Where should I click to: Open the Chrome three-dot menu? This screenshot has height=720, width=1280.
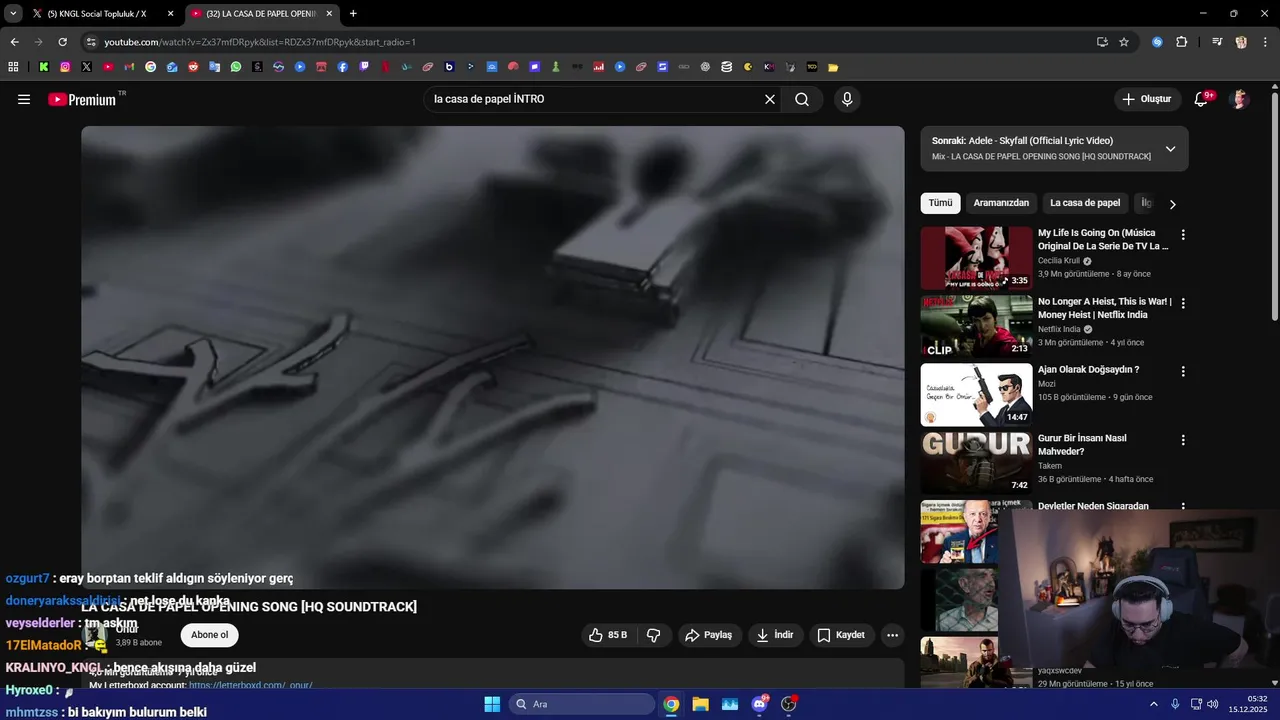(x=1265, y=42)
